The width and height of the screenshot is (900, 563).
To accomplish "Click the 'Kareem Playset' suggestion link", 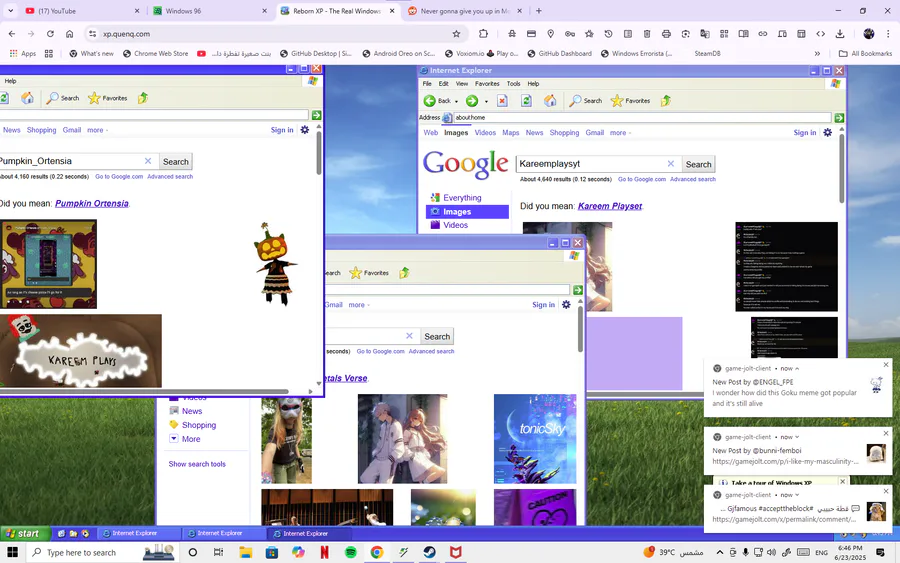I will (610, 206).
